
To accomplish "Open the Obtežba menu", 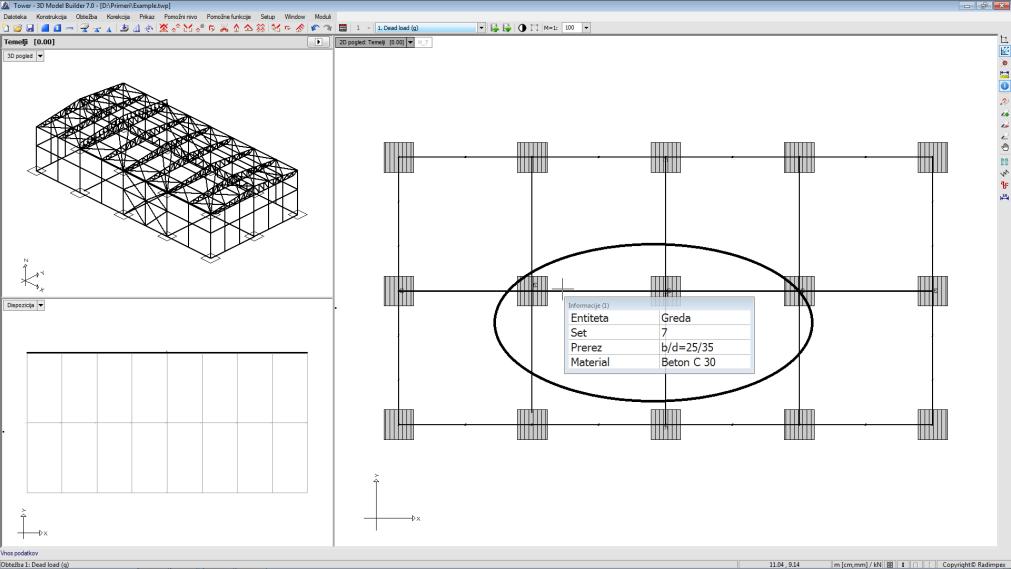I will [x=86, y=17].
